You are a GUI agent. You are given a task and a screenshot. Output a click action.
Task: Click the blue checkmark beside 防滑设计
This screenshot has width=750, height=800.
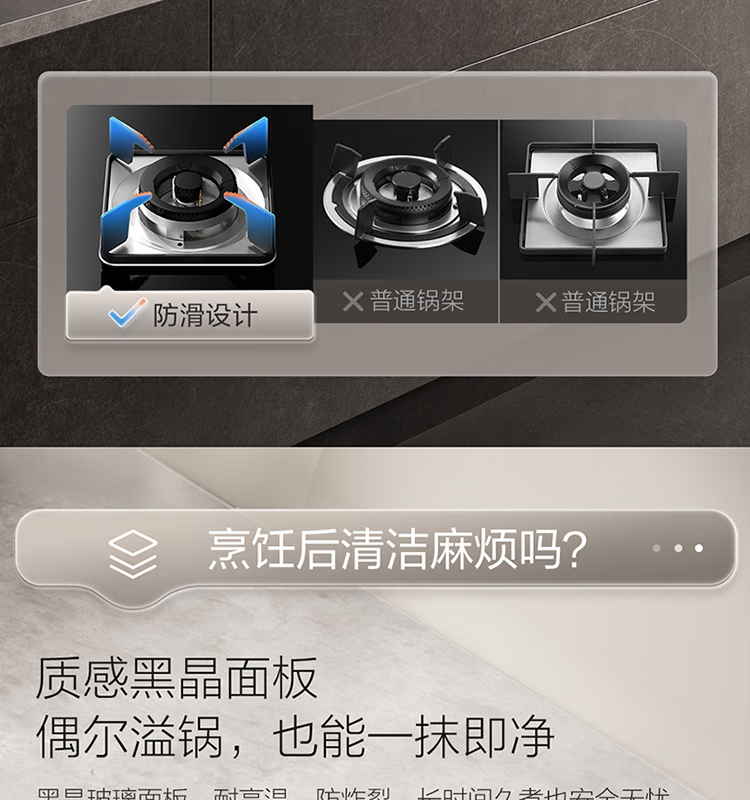pos(127,313)
